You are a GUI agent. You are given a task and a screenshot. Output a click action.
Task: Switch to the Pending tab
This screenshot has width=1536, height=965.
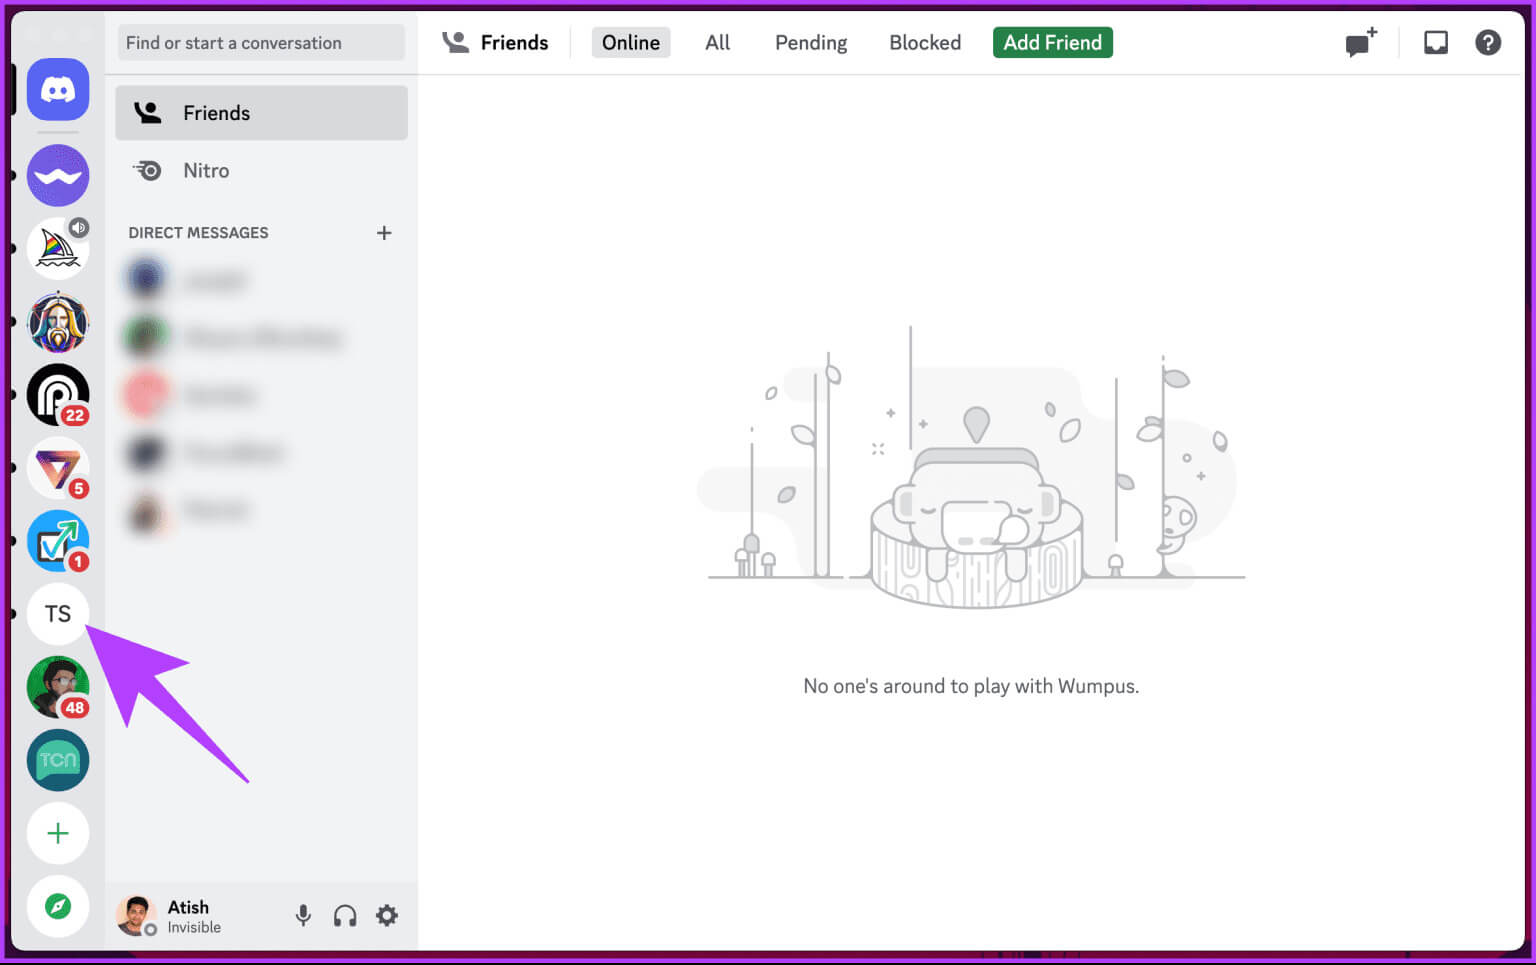click(x=811, y=43)
